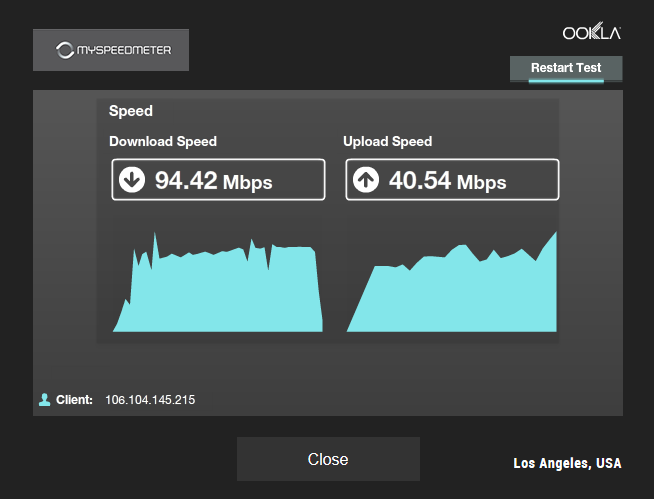Image resolution: width=654 pixels, height=501 pixels.
Task: Open the OOKLA logo link
Action: [x=591, y=31]
